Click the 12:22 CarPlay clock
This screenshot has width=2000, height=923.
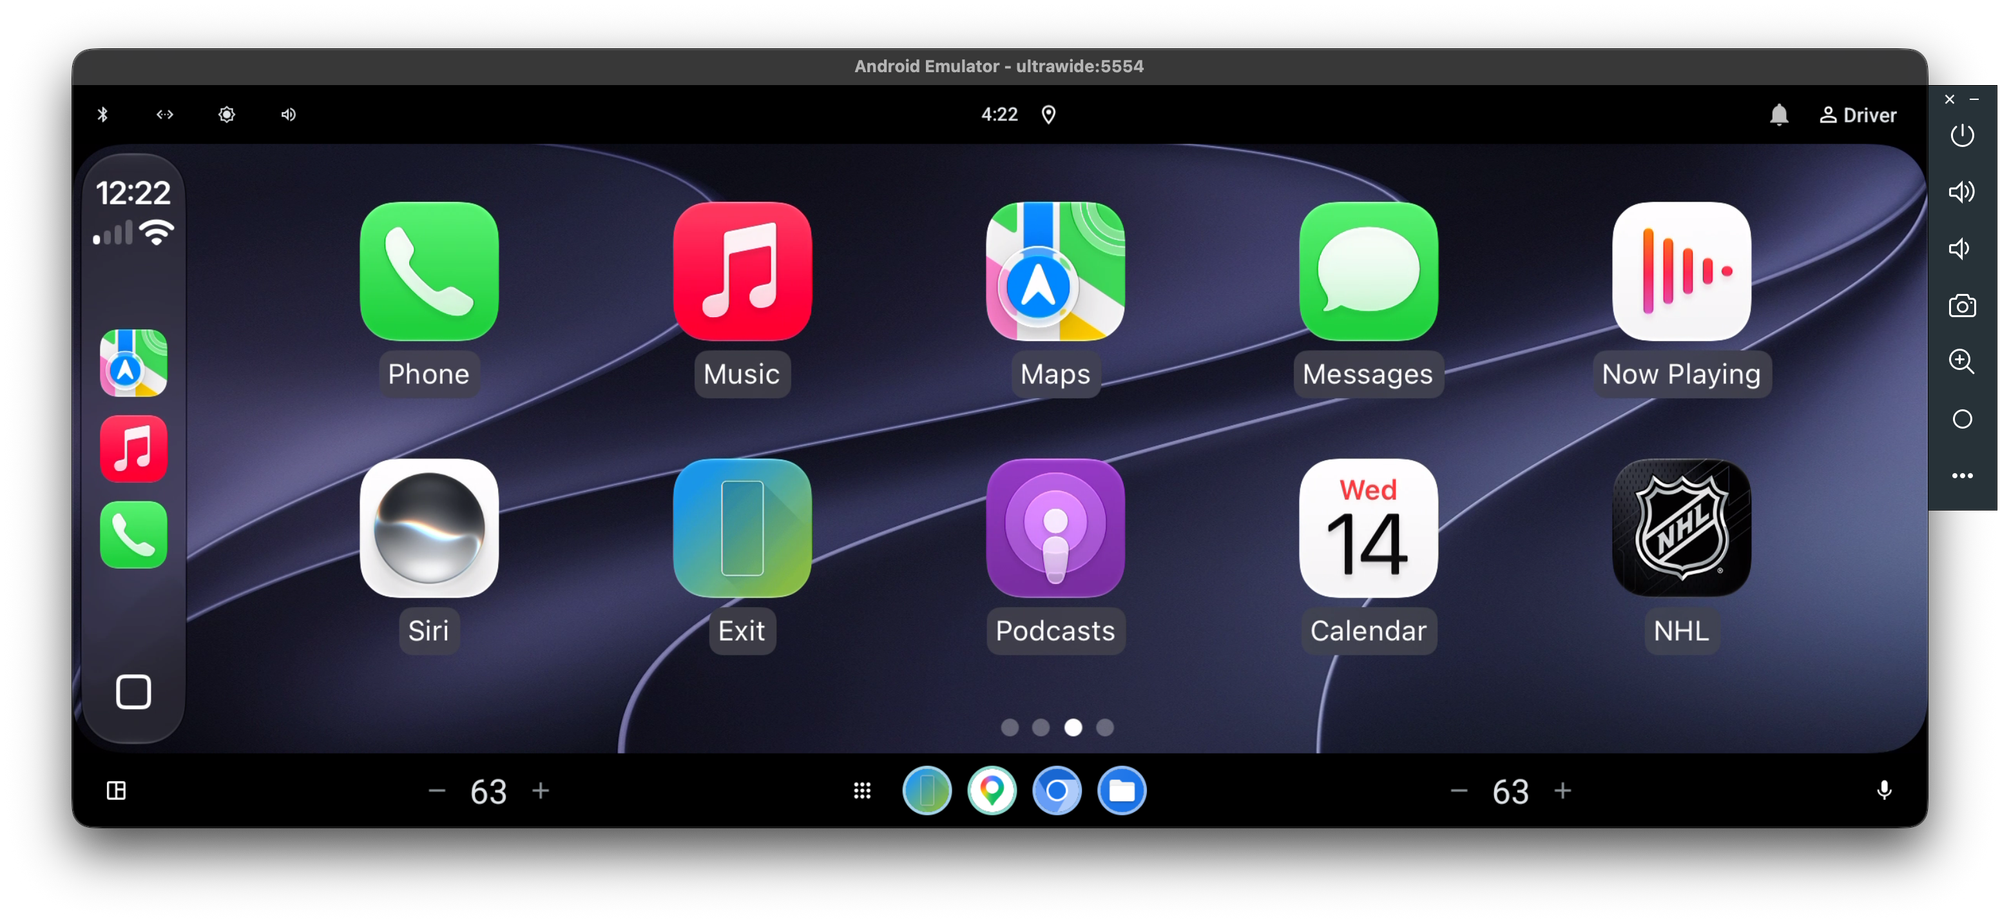coord(133,192)
